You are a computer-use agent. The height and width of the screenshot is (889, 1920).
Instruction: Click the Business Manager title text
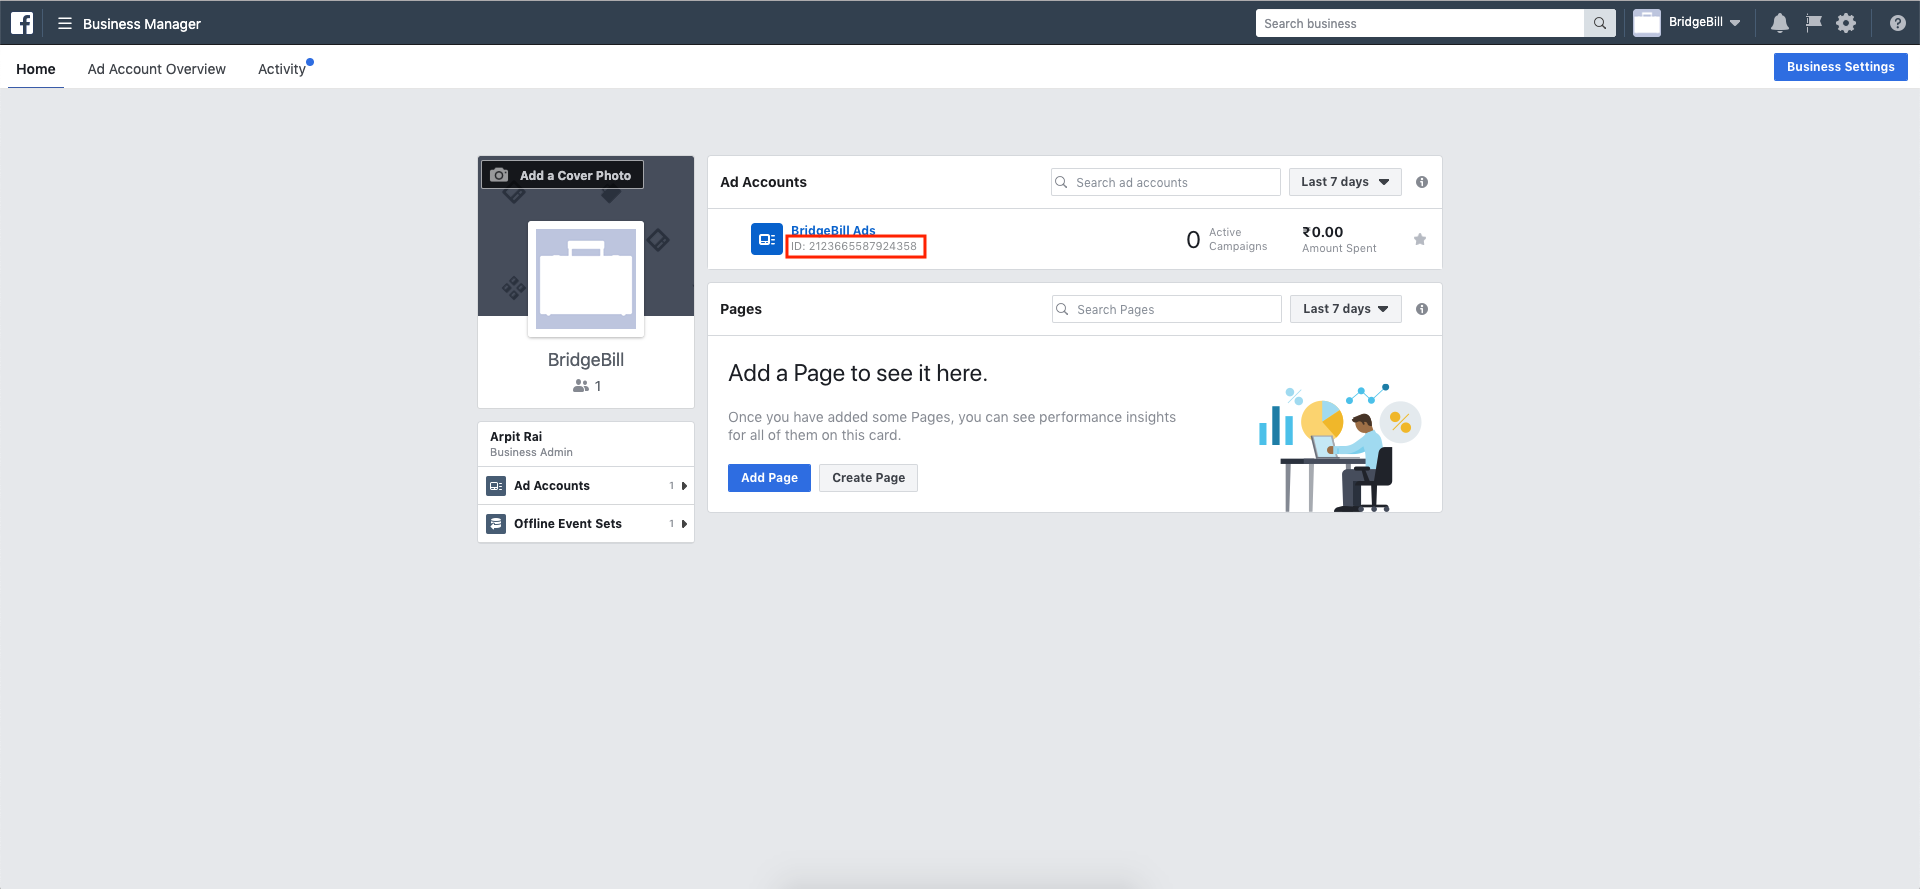pos(142,24)
